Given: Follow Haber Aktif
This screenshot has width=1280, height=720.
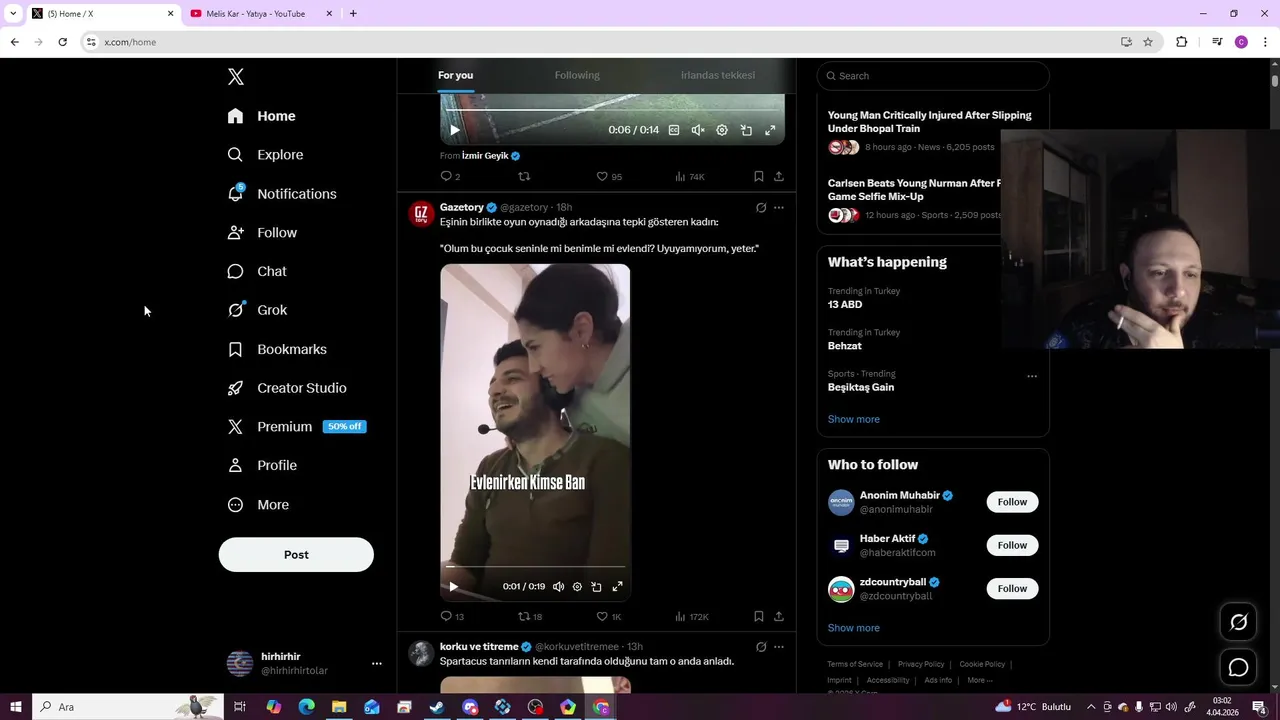Looking at the screenshot, I should 1012,545.
